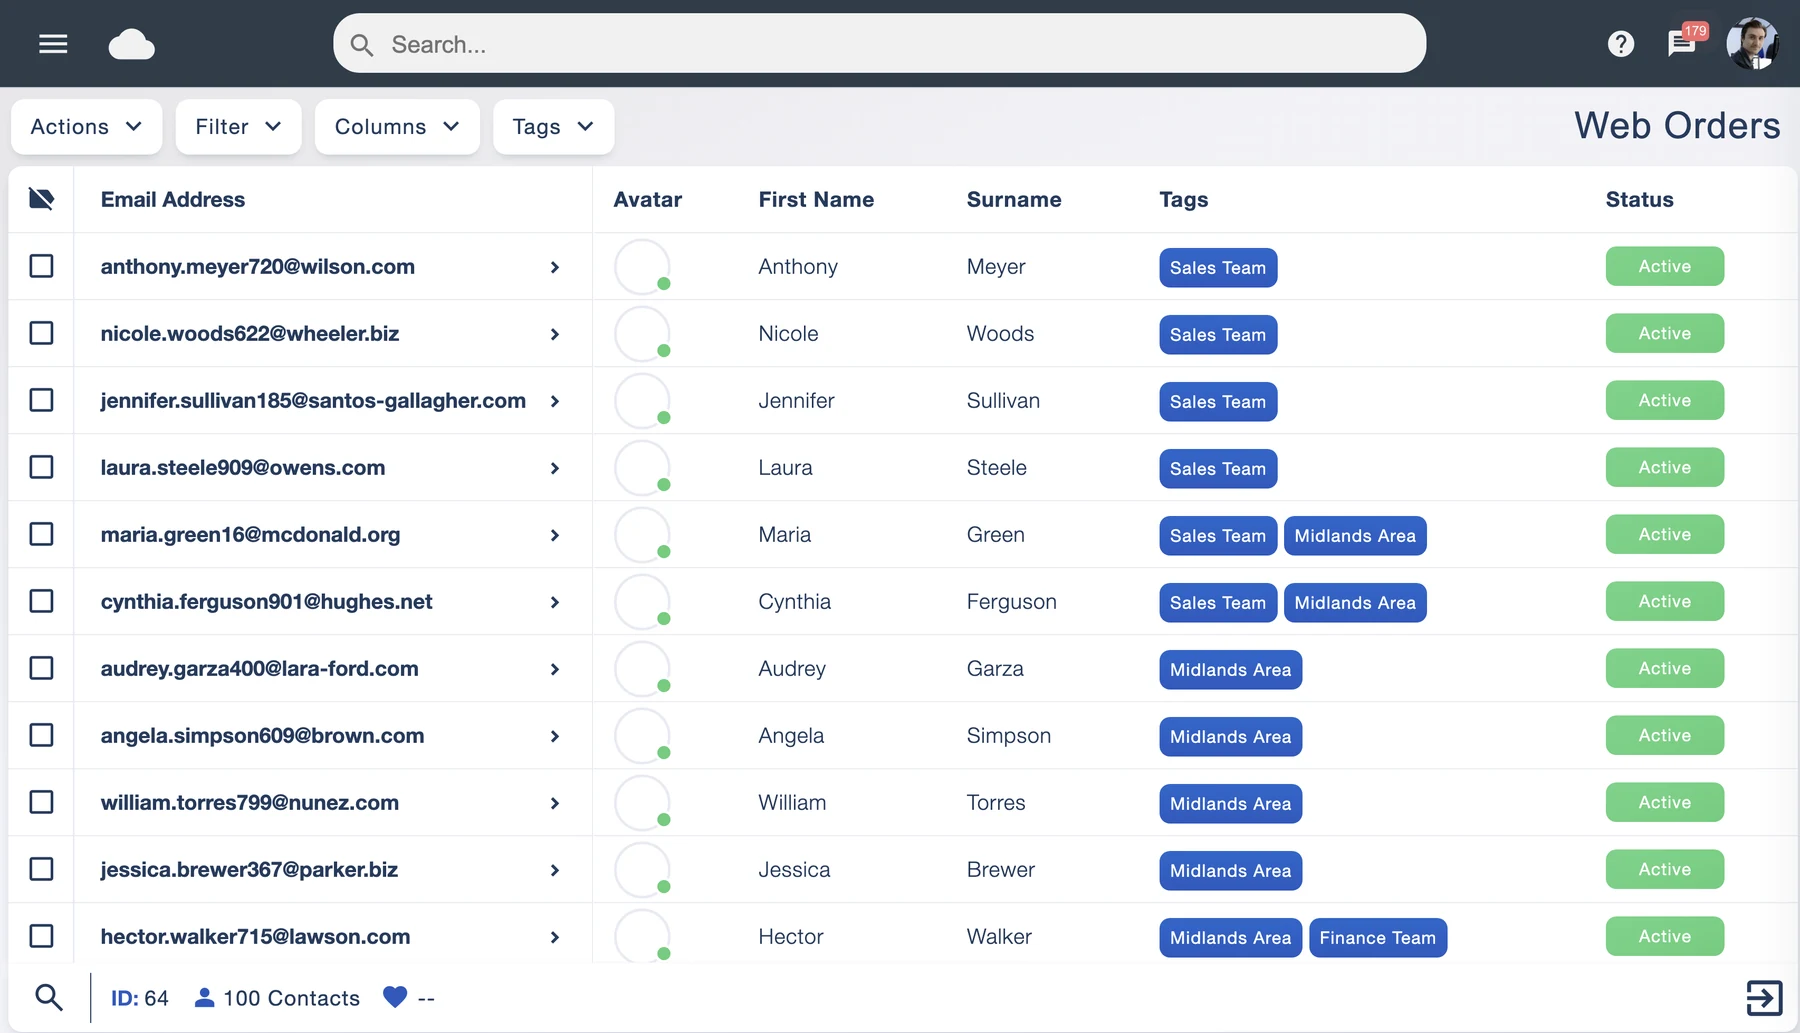Open the Tags dropdown

tap(553, 127)
